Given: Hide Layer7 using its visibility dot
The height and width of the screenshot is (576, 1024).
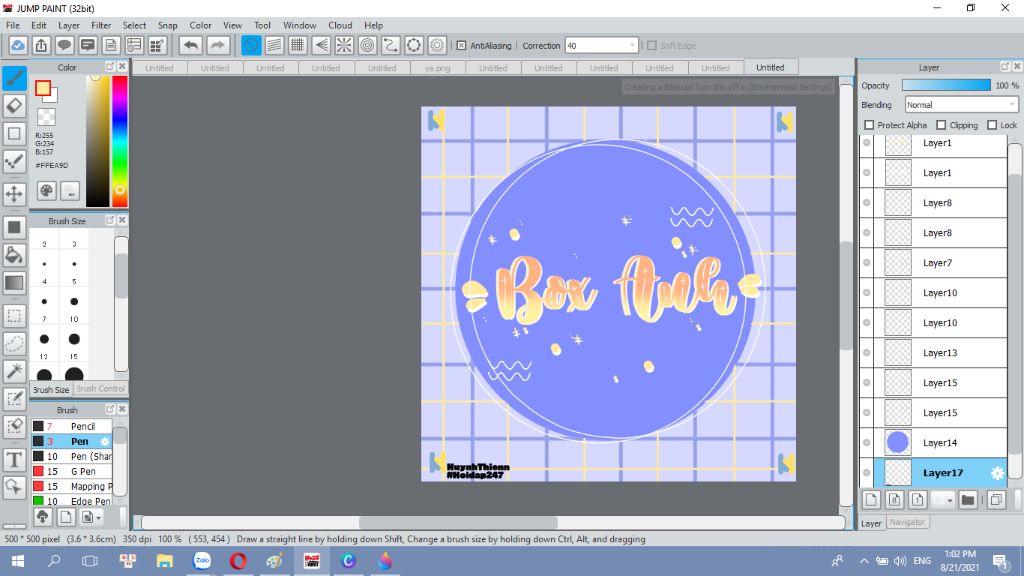Looking at the screenshot, I should tap(867, 263).
